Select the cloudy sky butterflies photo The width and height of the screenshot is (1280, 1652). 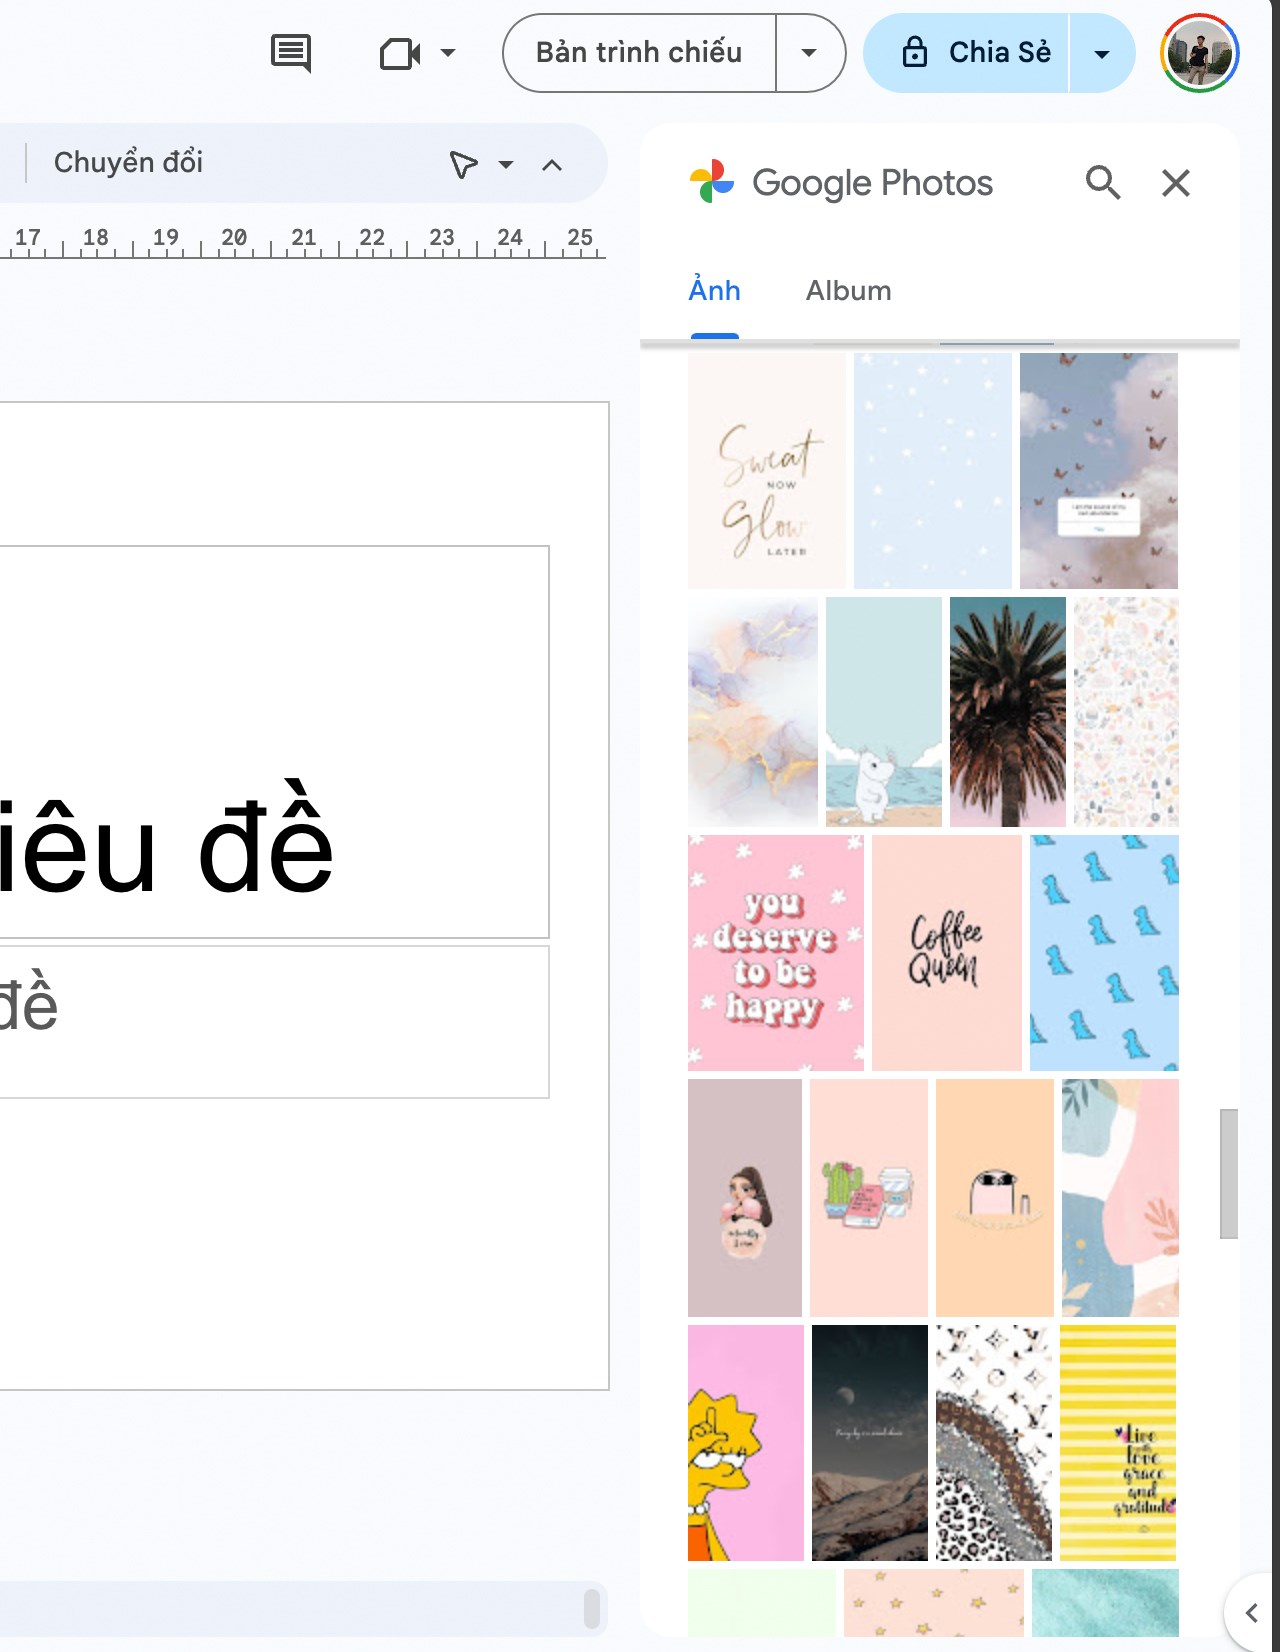coord(1099,470)
